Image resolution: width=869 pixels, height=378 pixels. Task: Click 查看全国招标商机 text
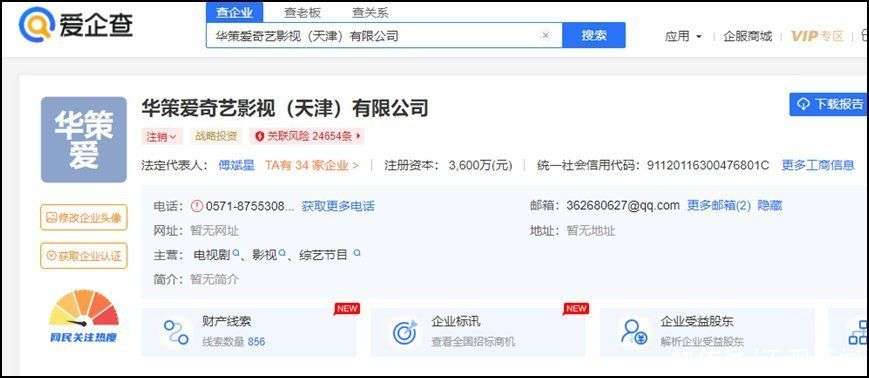coord(473,341)
